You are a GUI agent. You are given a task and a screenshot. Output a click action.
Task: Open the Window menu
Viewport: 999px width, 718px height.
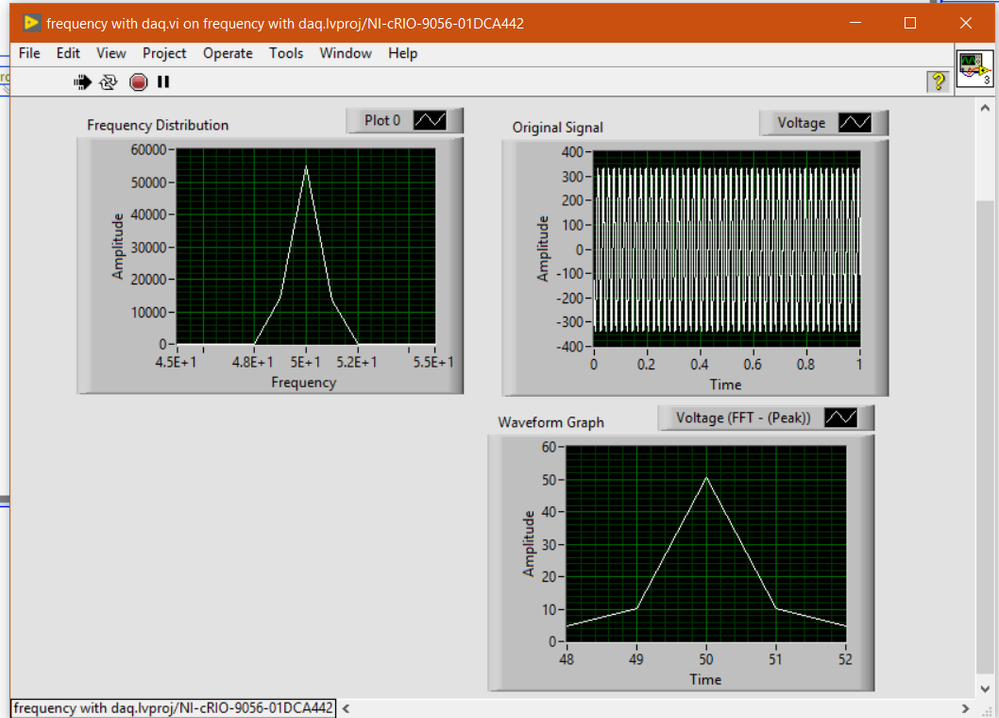[x=345, y=54]
